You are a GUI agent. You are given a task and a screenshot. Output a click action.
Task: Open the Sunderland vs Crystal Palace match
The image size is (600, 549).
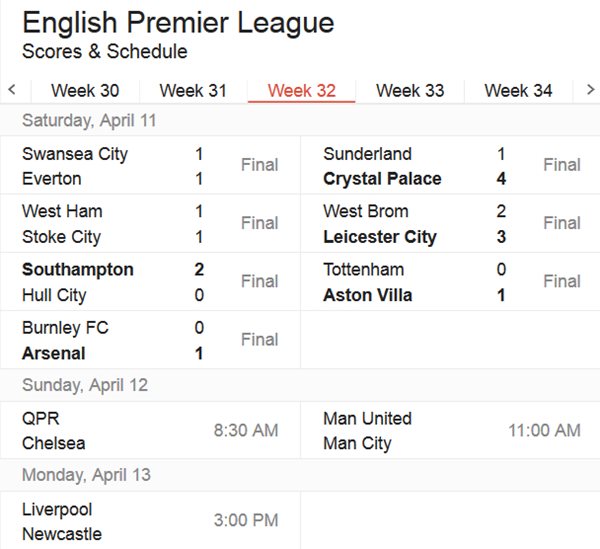point(450,166)
